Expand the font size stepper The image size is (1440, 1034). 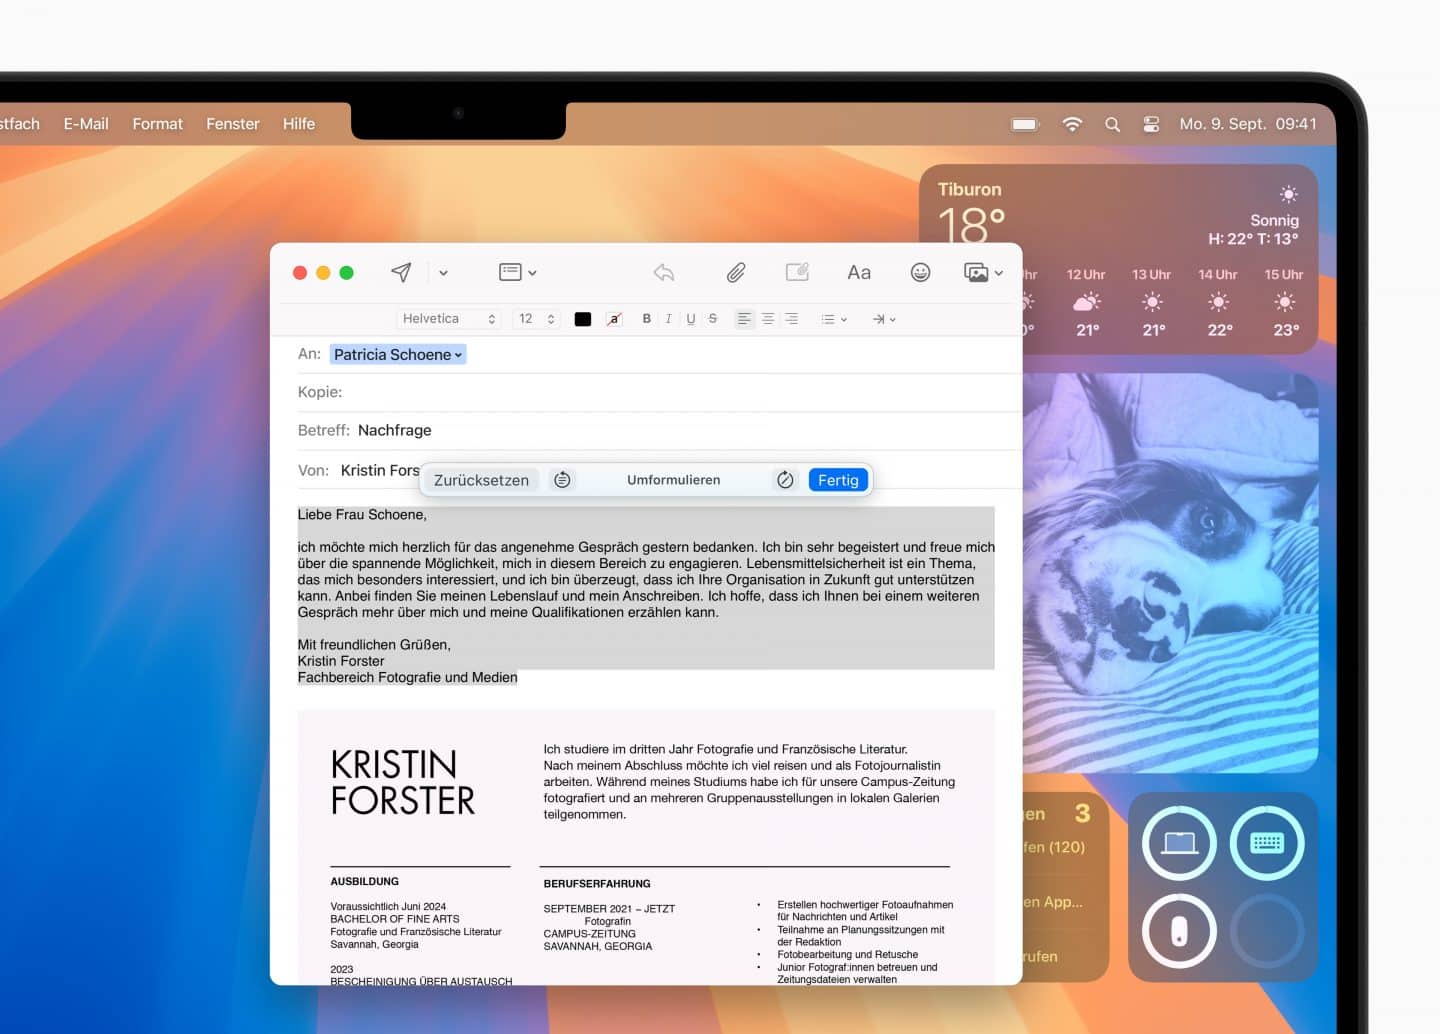[x=549, y=318]
